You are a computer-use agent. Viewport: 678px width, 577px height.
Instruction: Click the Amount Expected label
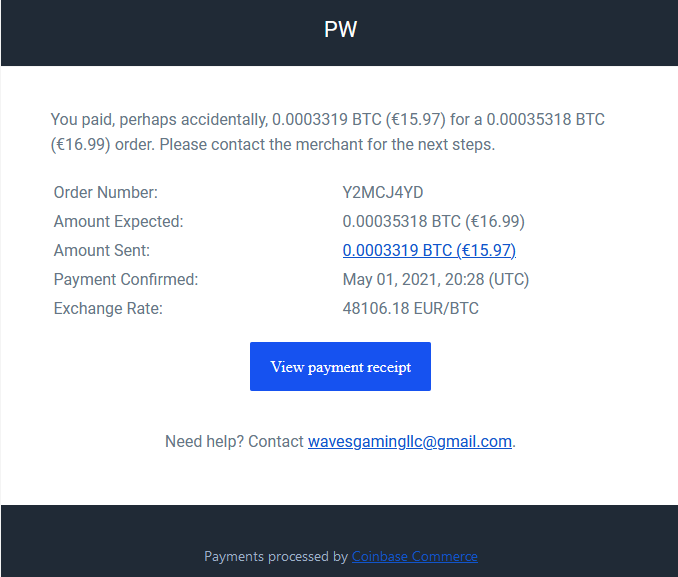tap(118, 221)
